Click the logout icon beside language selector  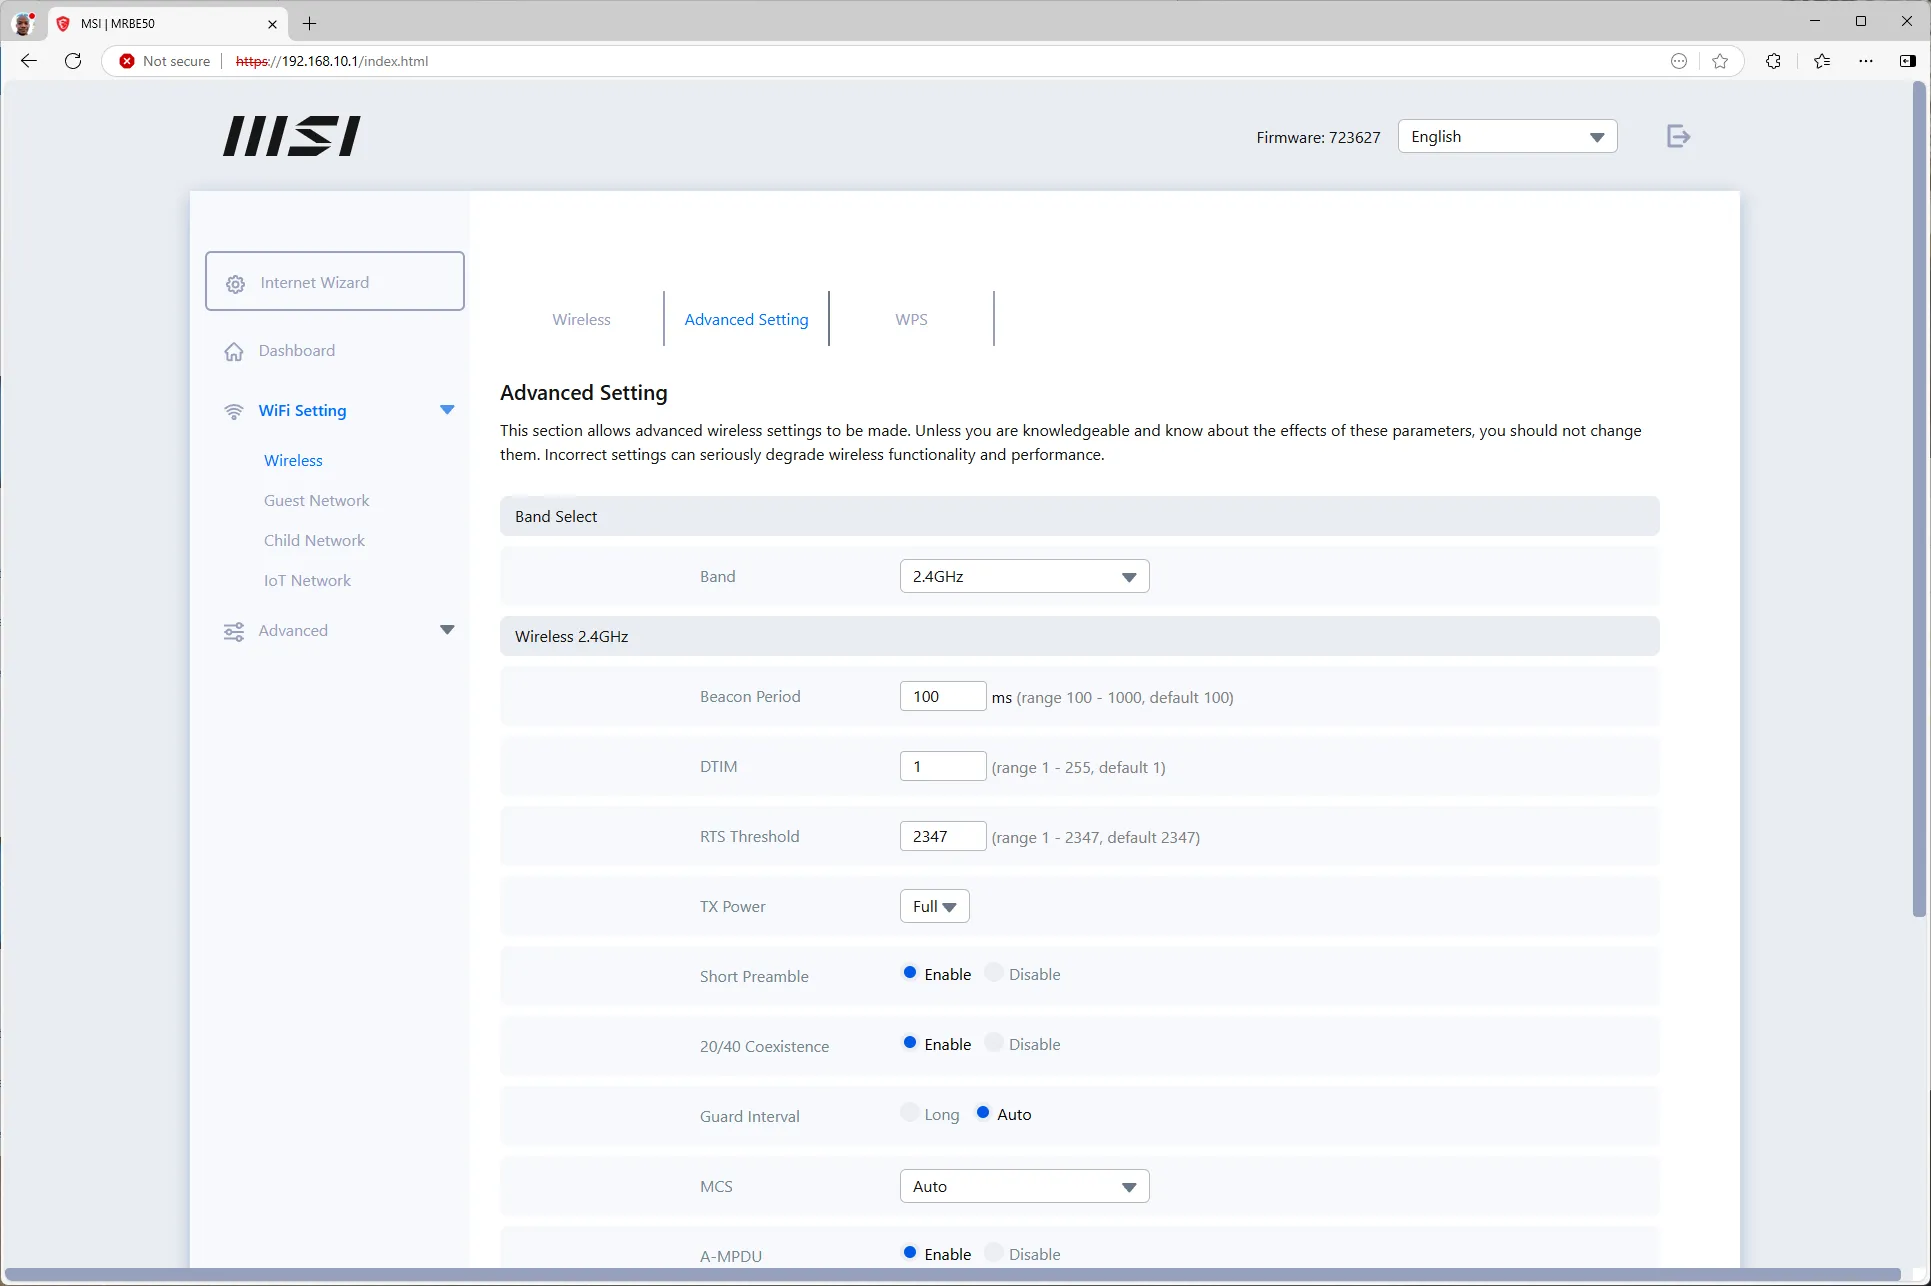tap(1678, 136)
